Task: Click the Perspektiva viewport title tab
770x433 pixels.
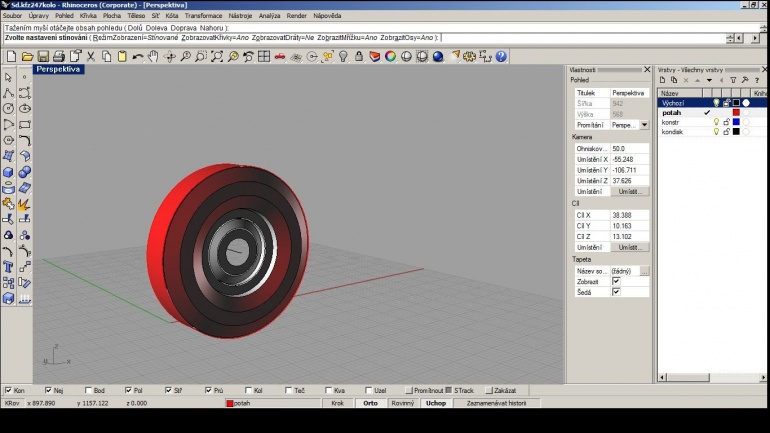Action: click(x=58, y=69)
